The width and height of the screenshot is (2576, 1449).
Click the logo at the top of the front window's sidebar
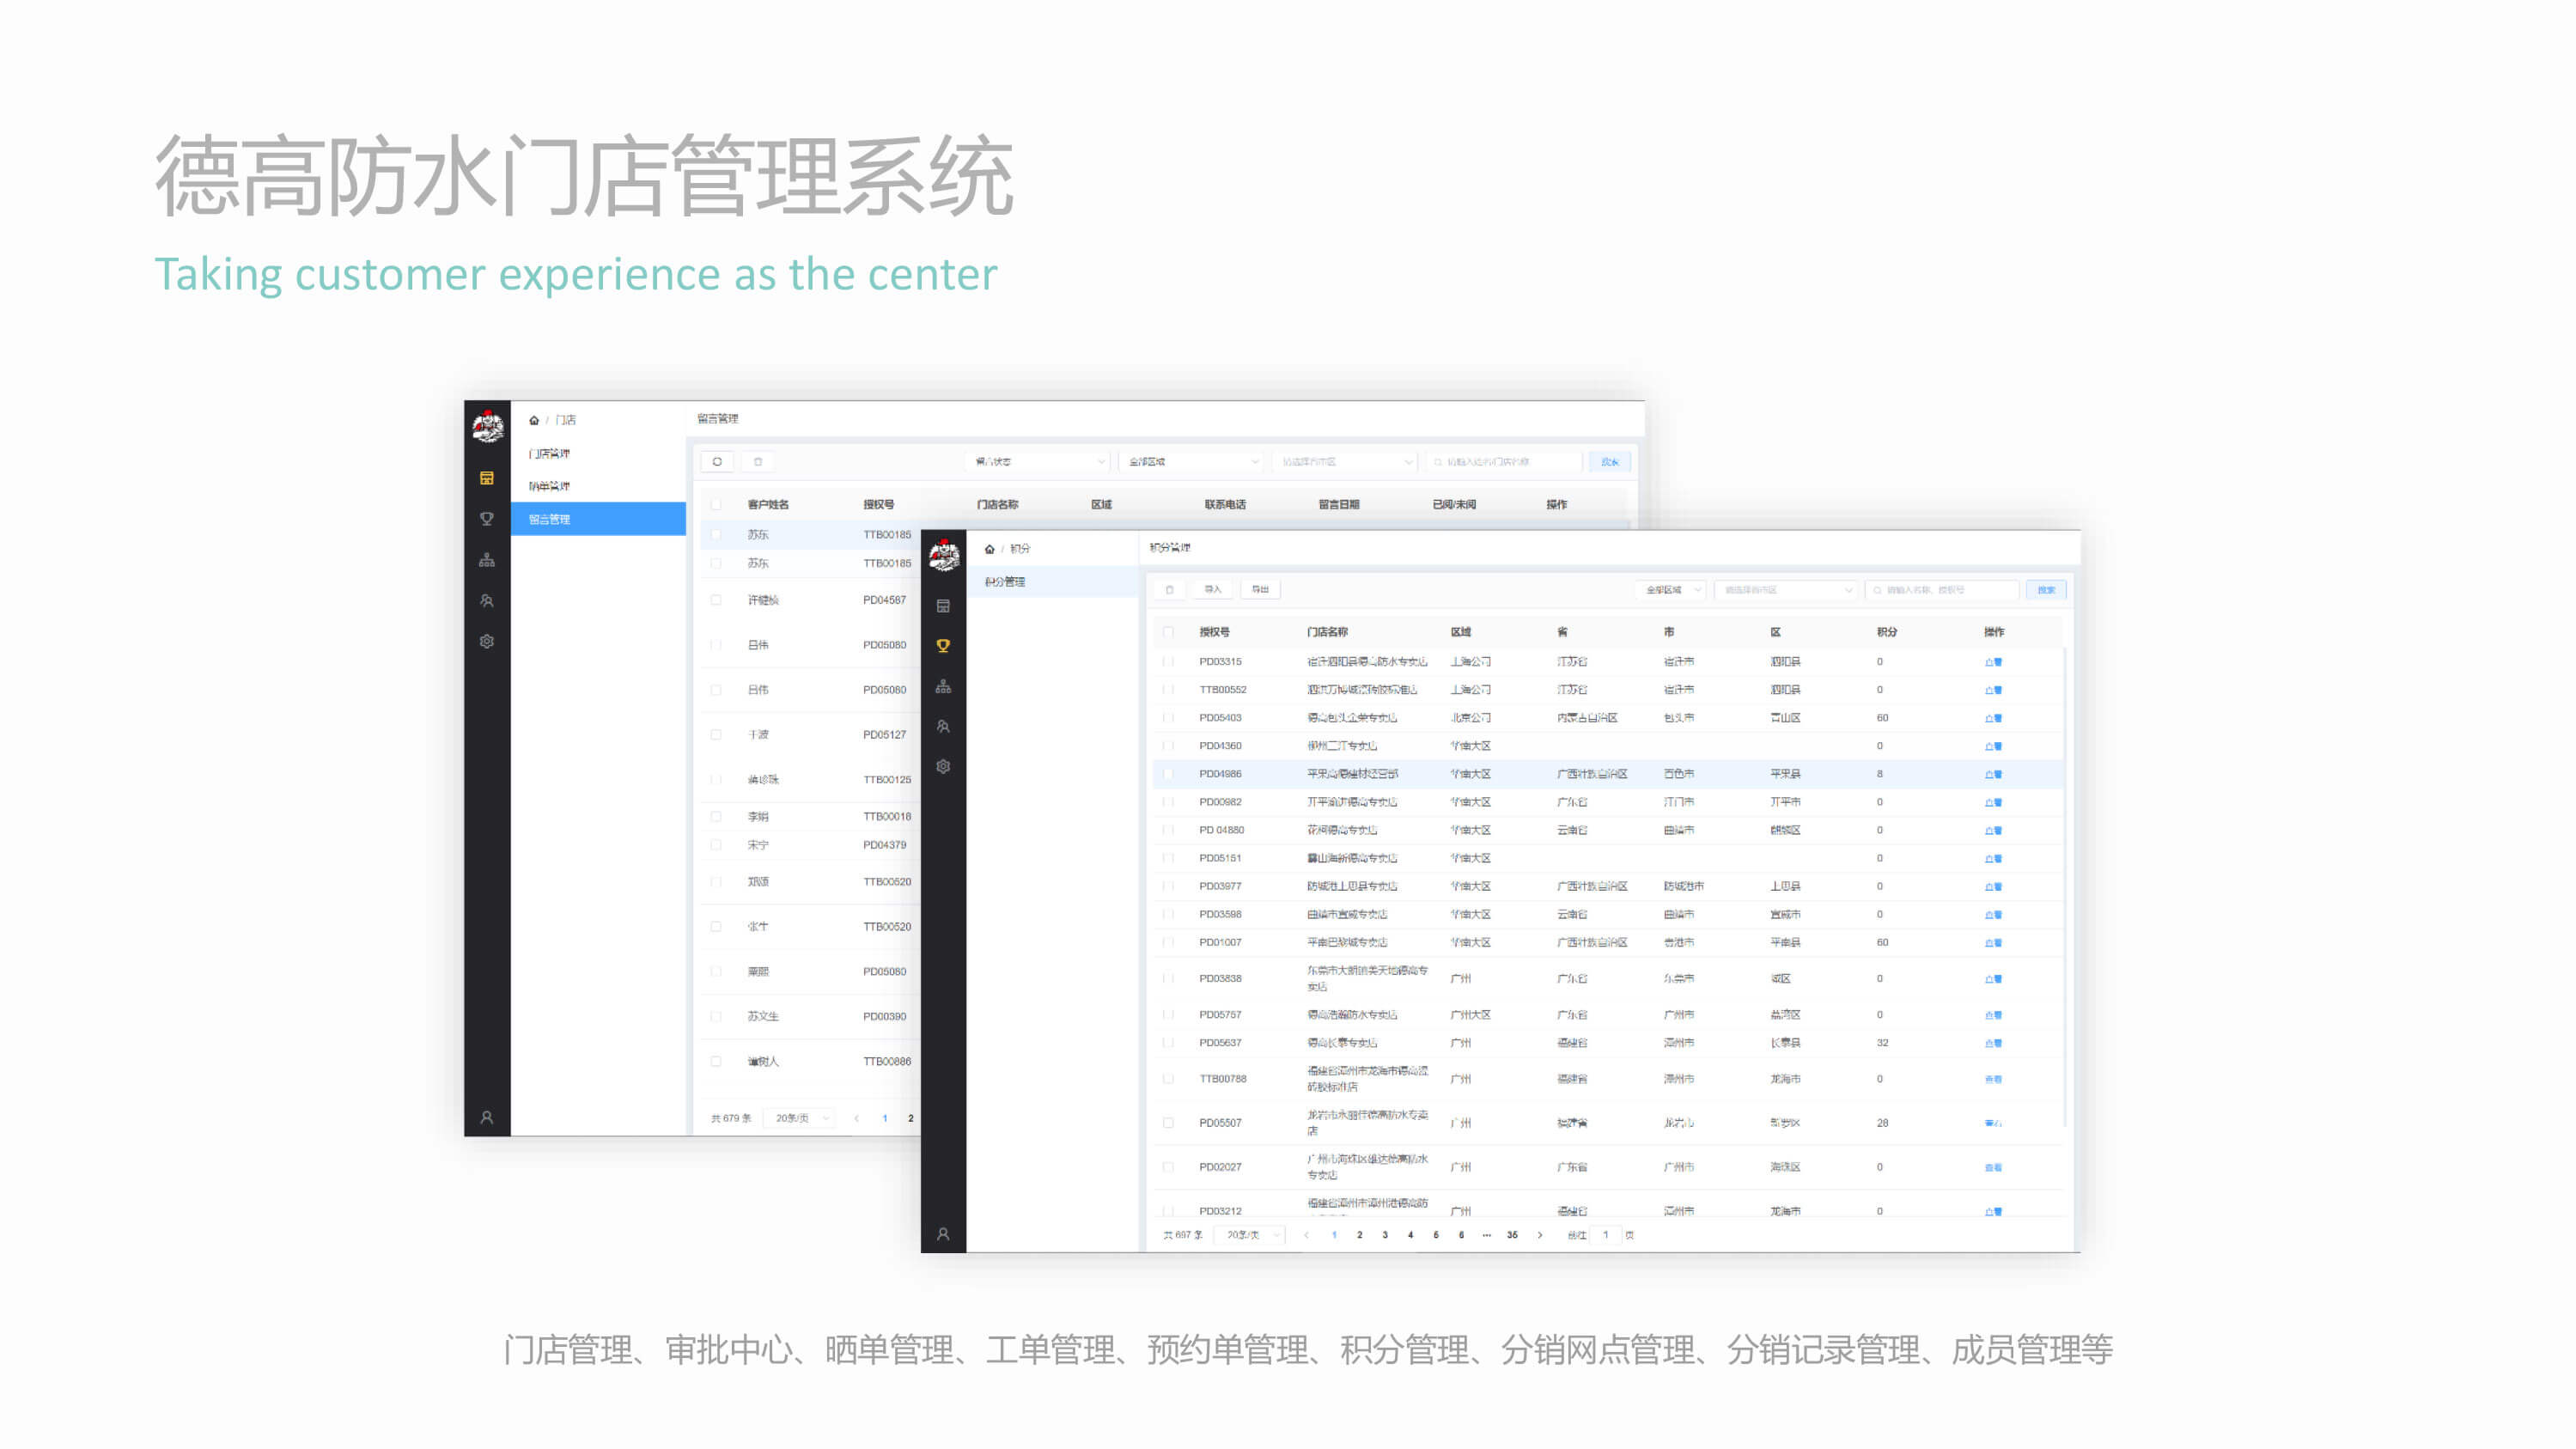(944, 555)
